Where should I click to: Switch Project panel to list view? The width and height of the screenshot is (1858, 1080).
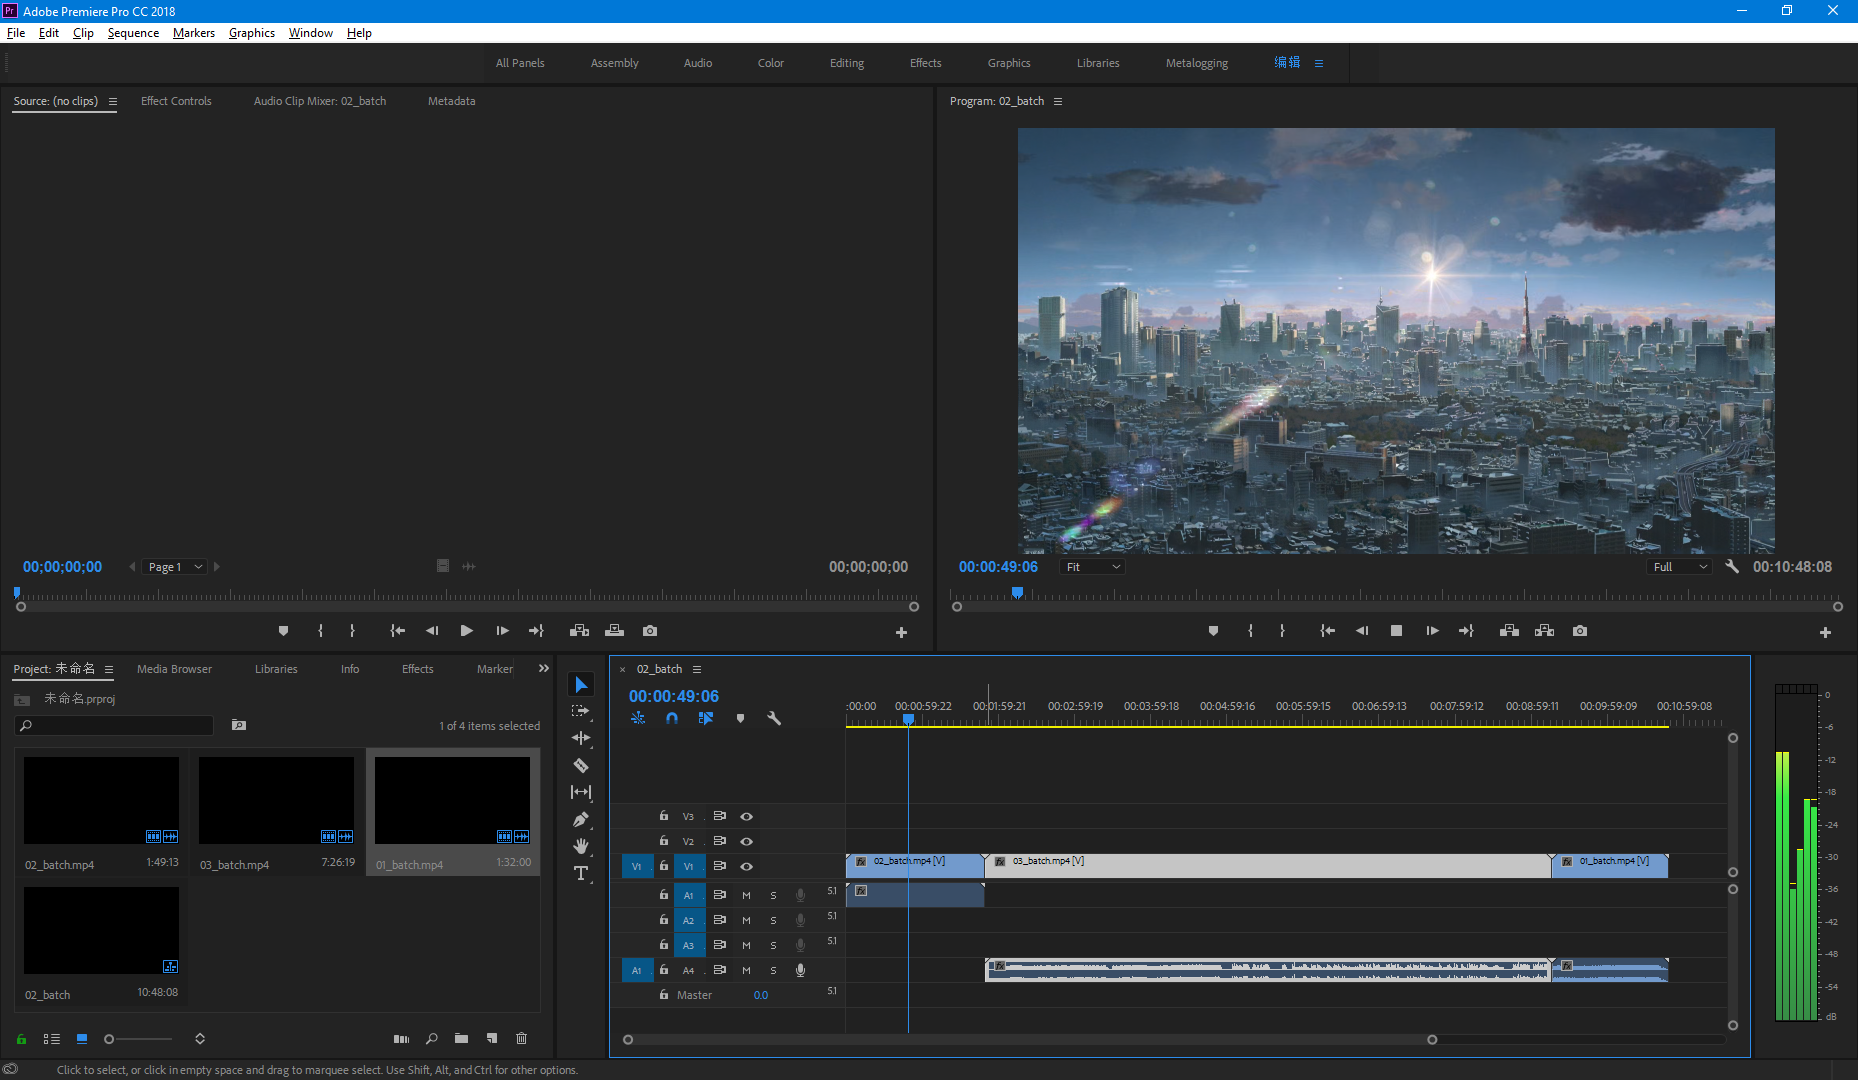coord(52,1039)
